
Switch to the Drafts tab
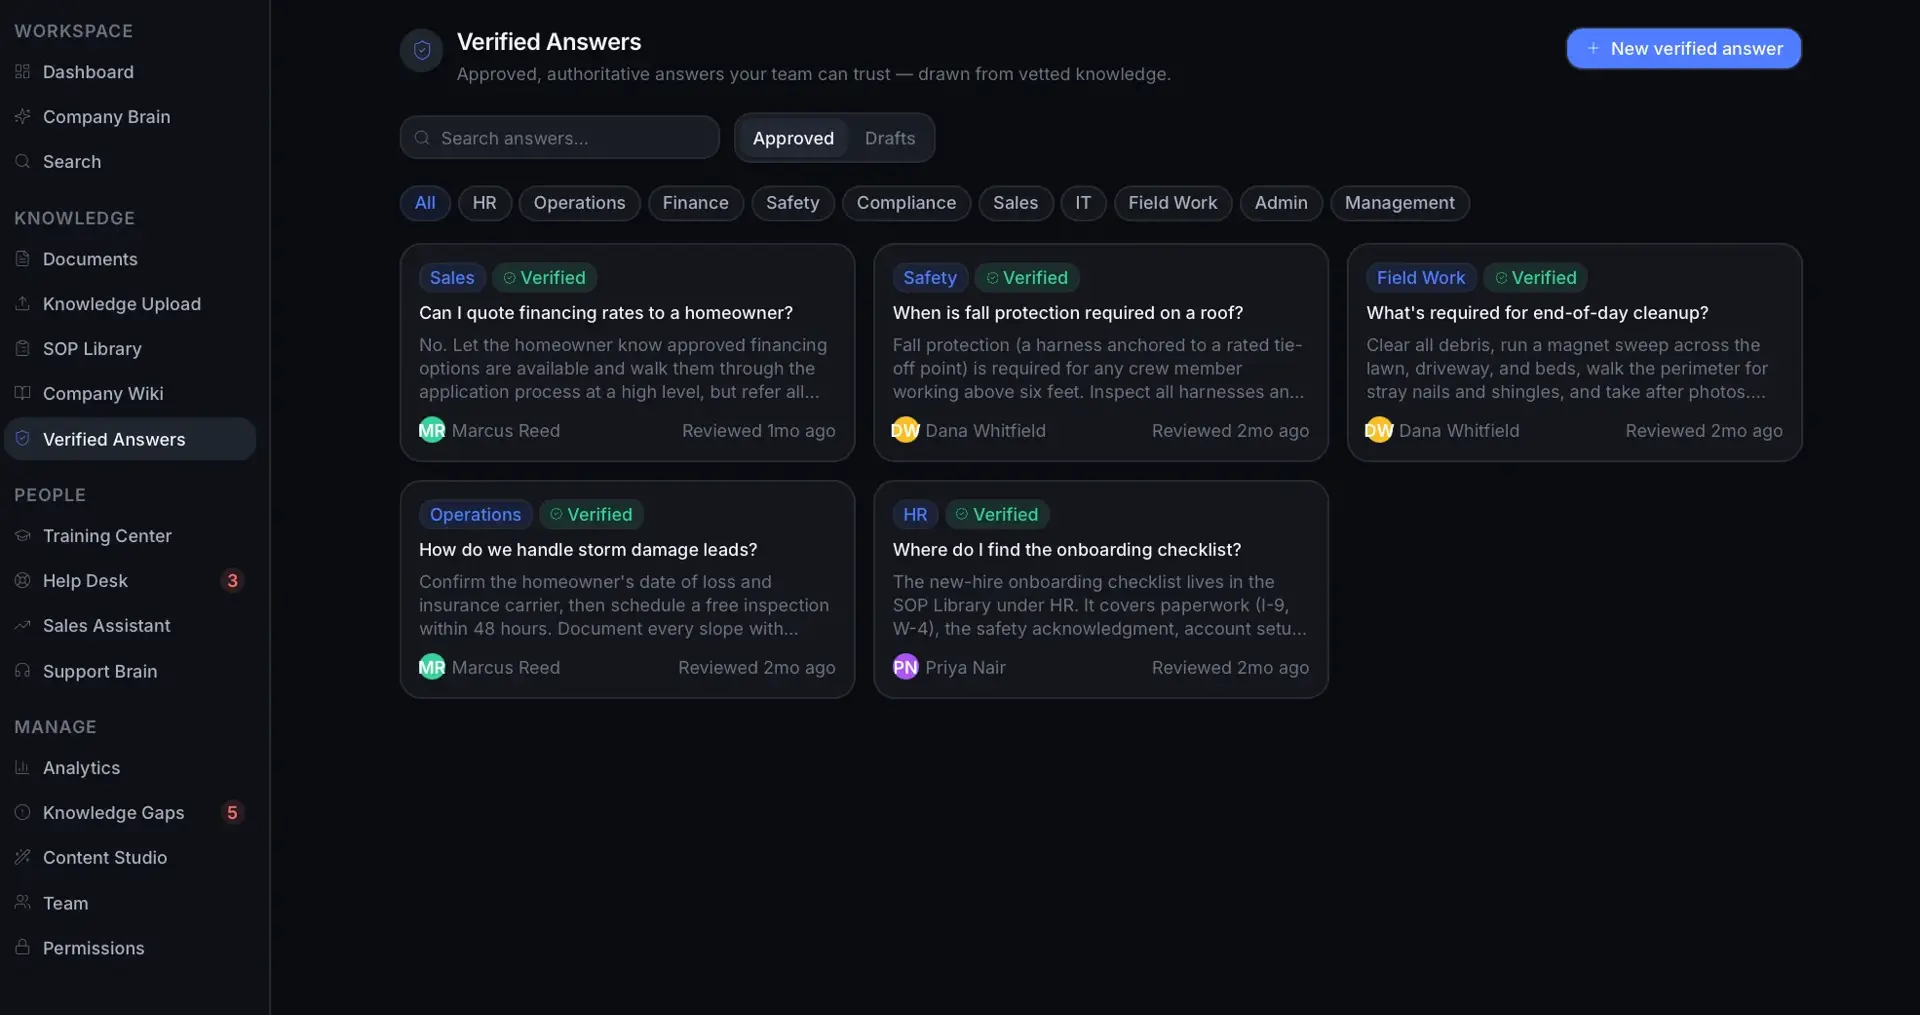(x=890, y=138)
